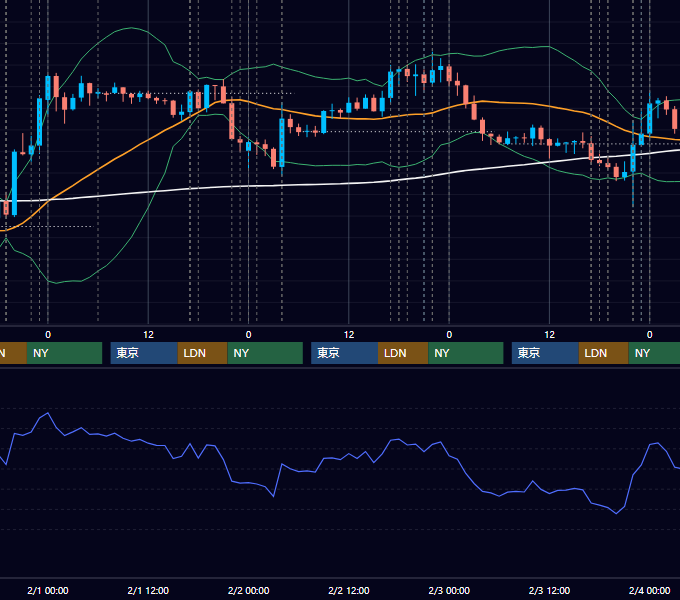
Task: Click the LDN session block on 2/2
Action: pos(403,353)
